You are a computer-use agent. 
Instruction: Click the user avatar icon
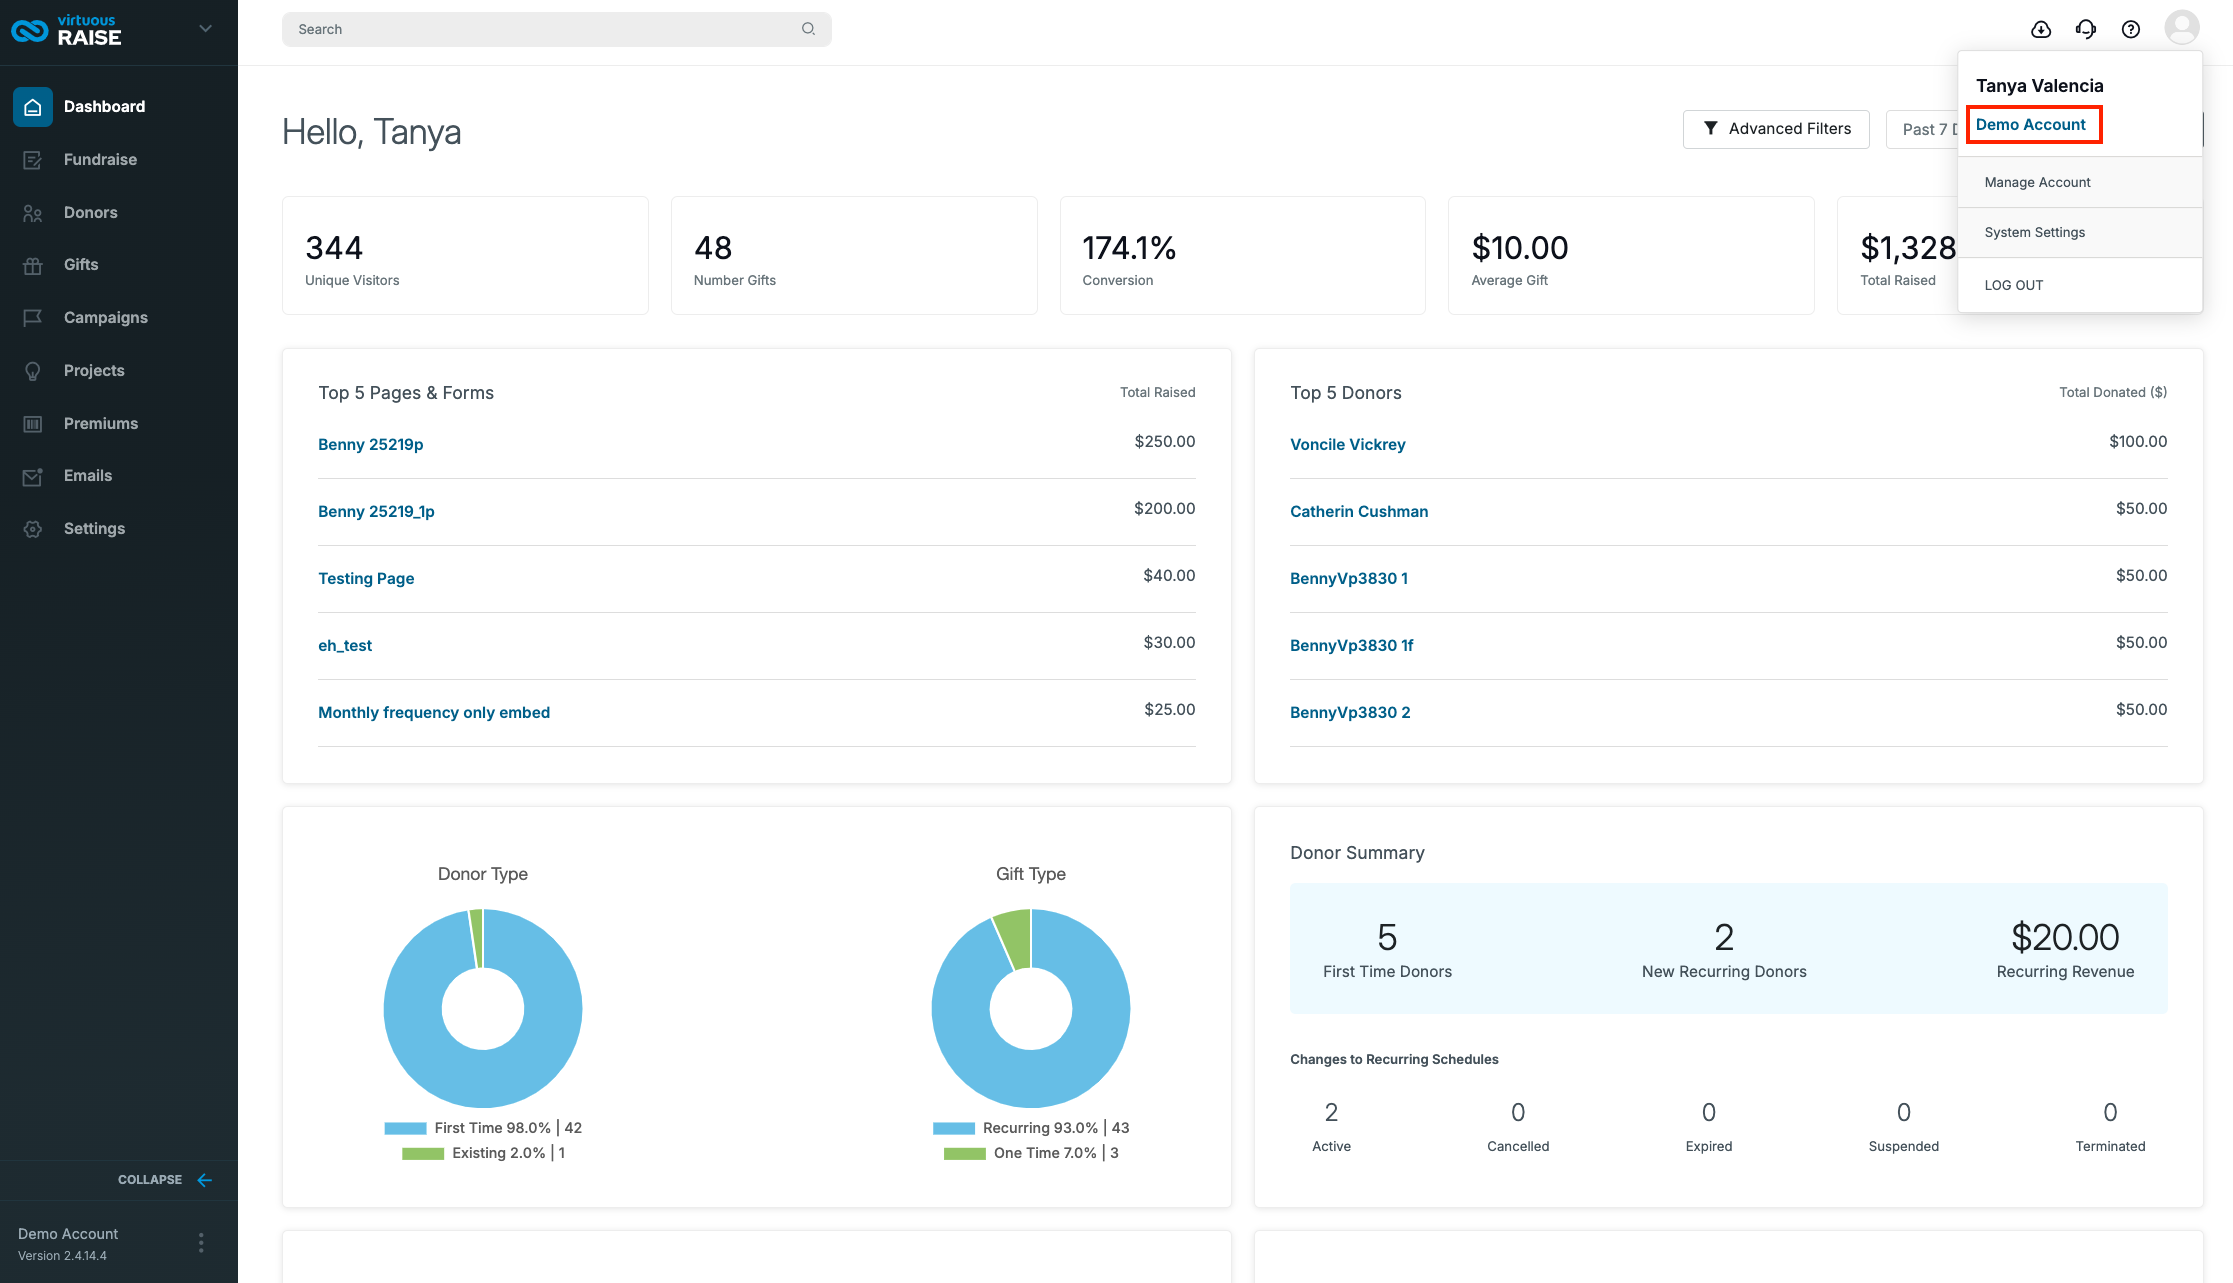2182,27
